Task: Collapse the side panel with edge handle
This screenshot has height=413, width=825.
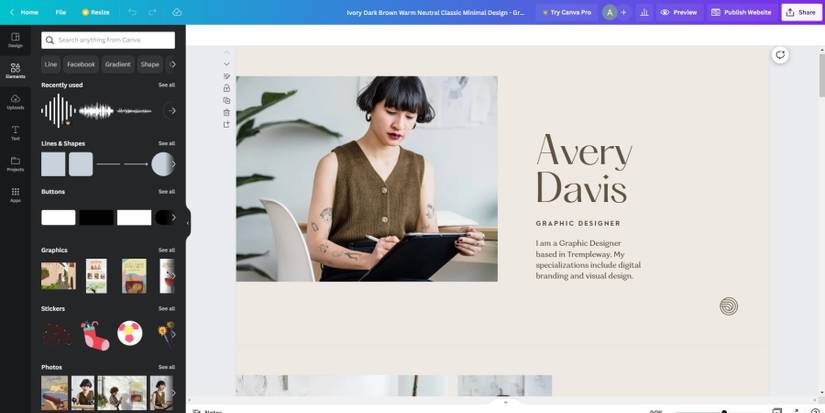Action: (188, 223)
